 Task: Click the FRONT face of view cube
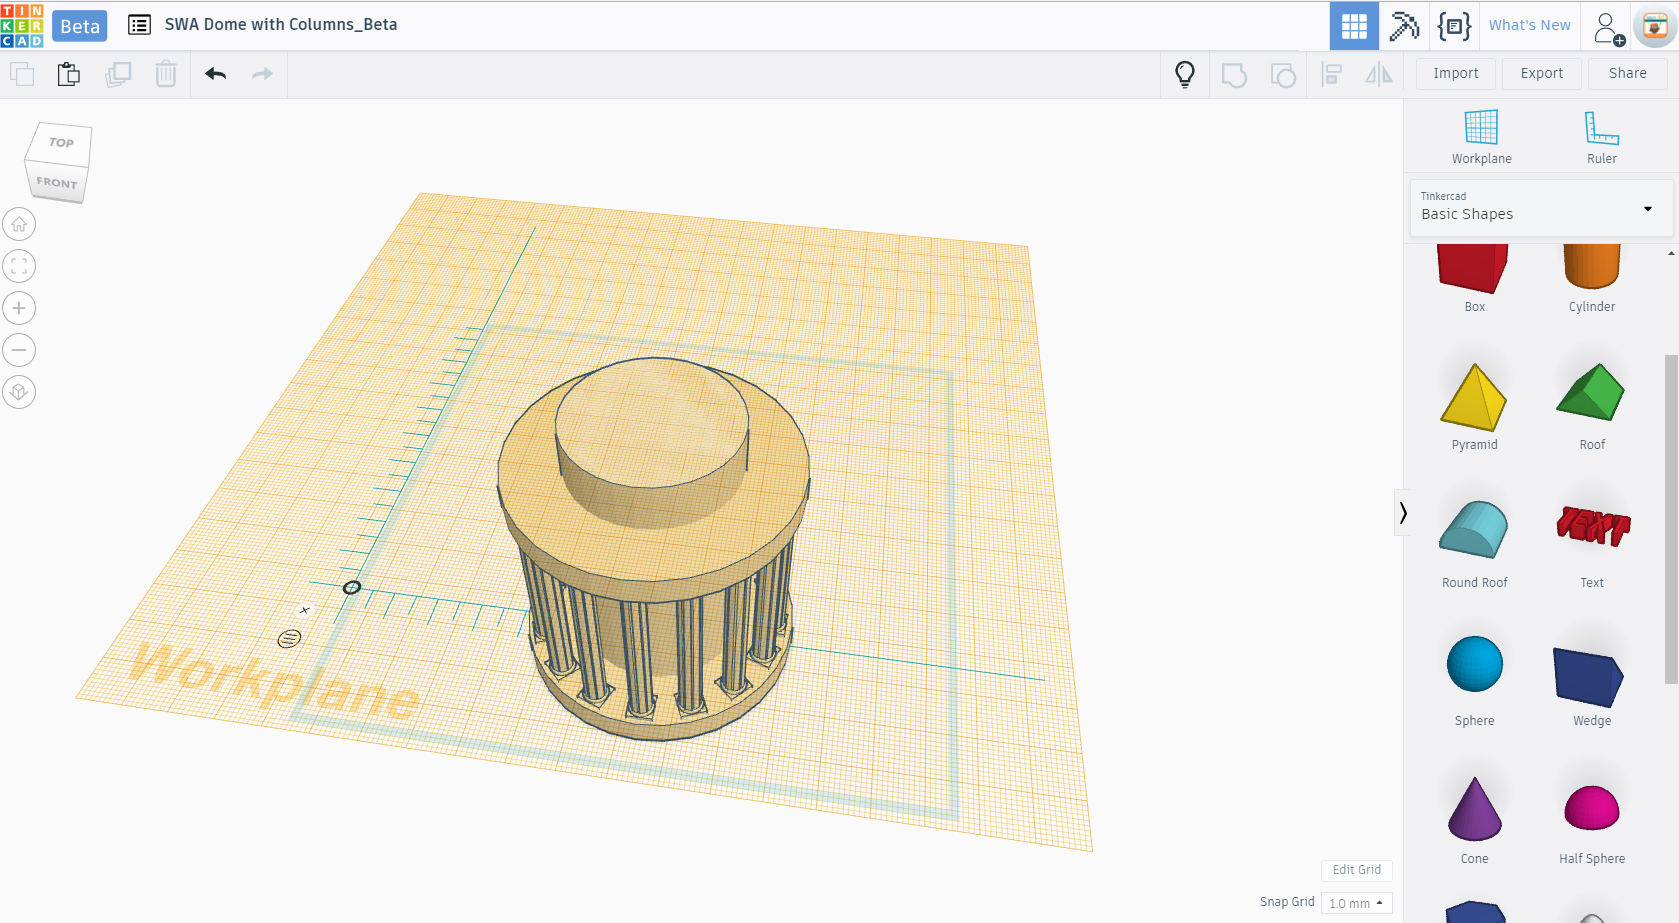[56, 183]
